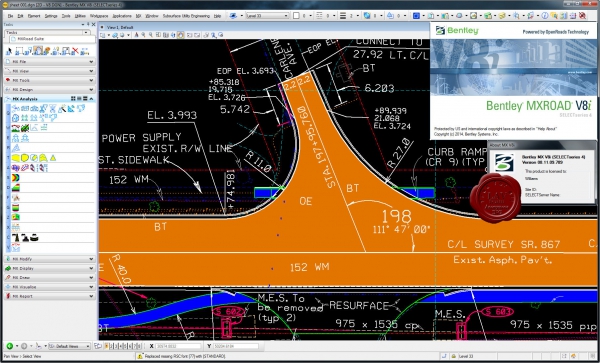Click the X coordinate input field
The width and height of the screenshot is (600, 363).
178,346
